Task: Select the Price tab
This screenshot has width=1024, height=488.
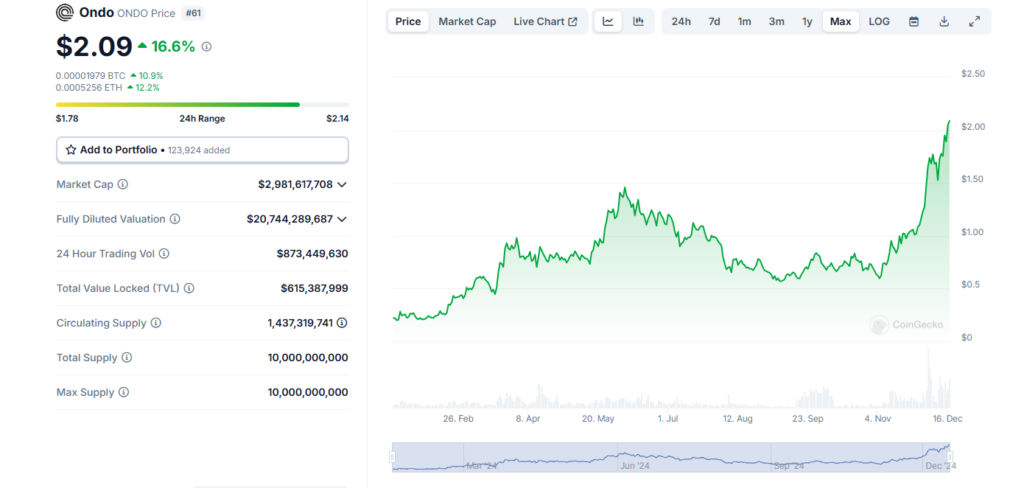Action: [x=408, y=22]
